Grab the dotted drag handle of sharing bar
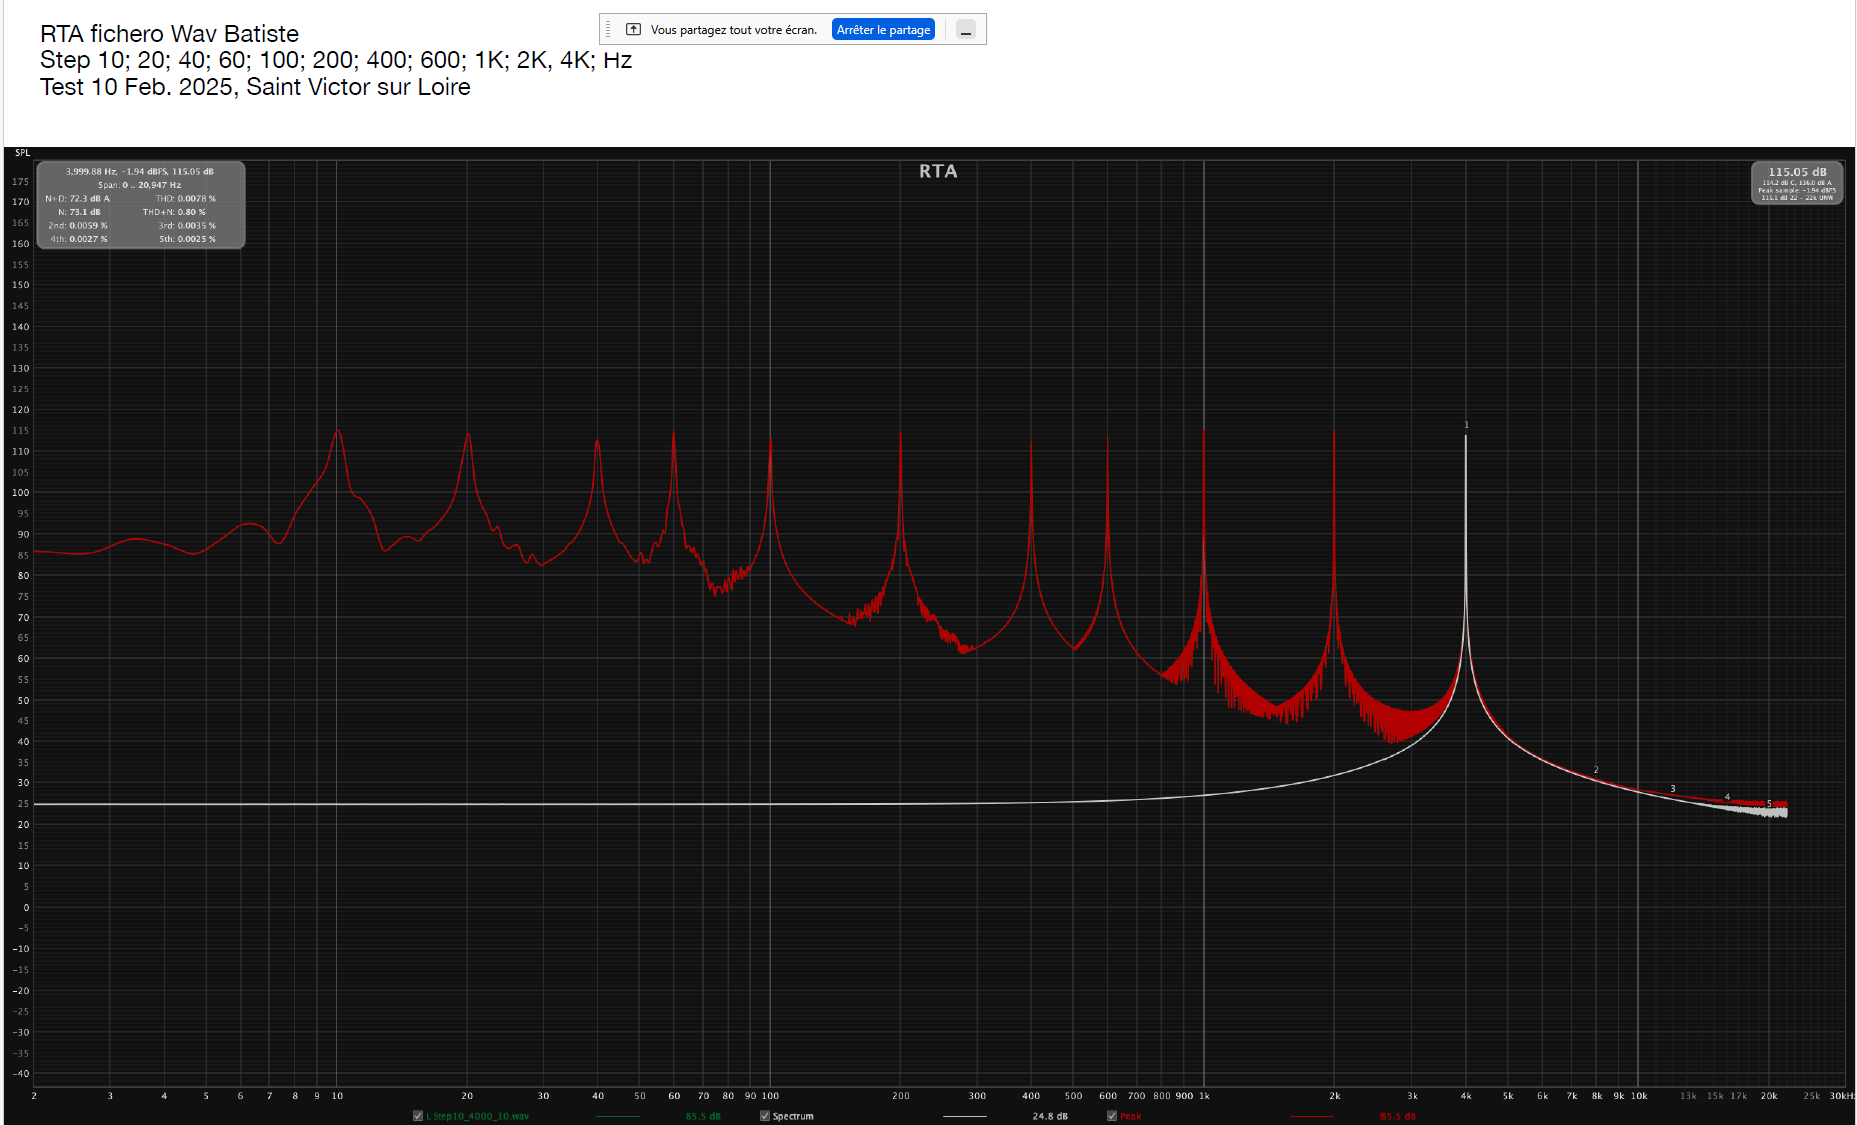 [x=608, y=29]
